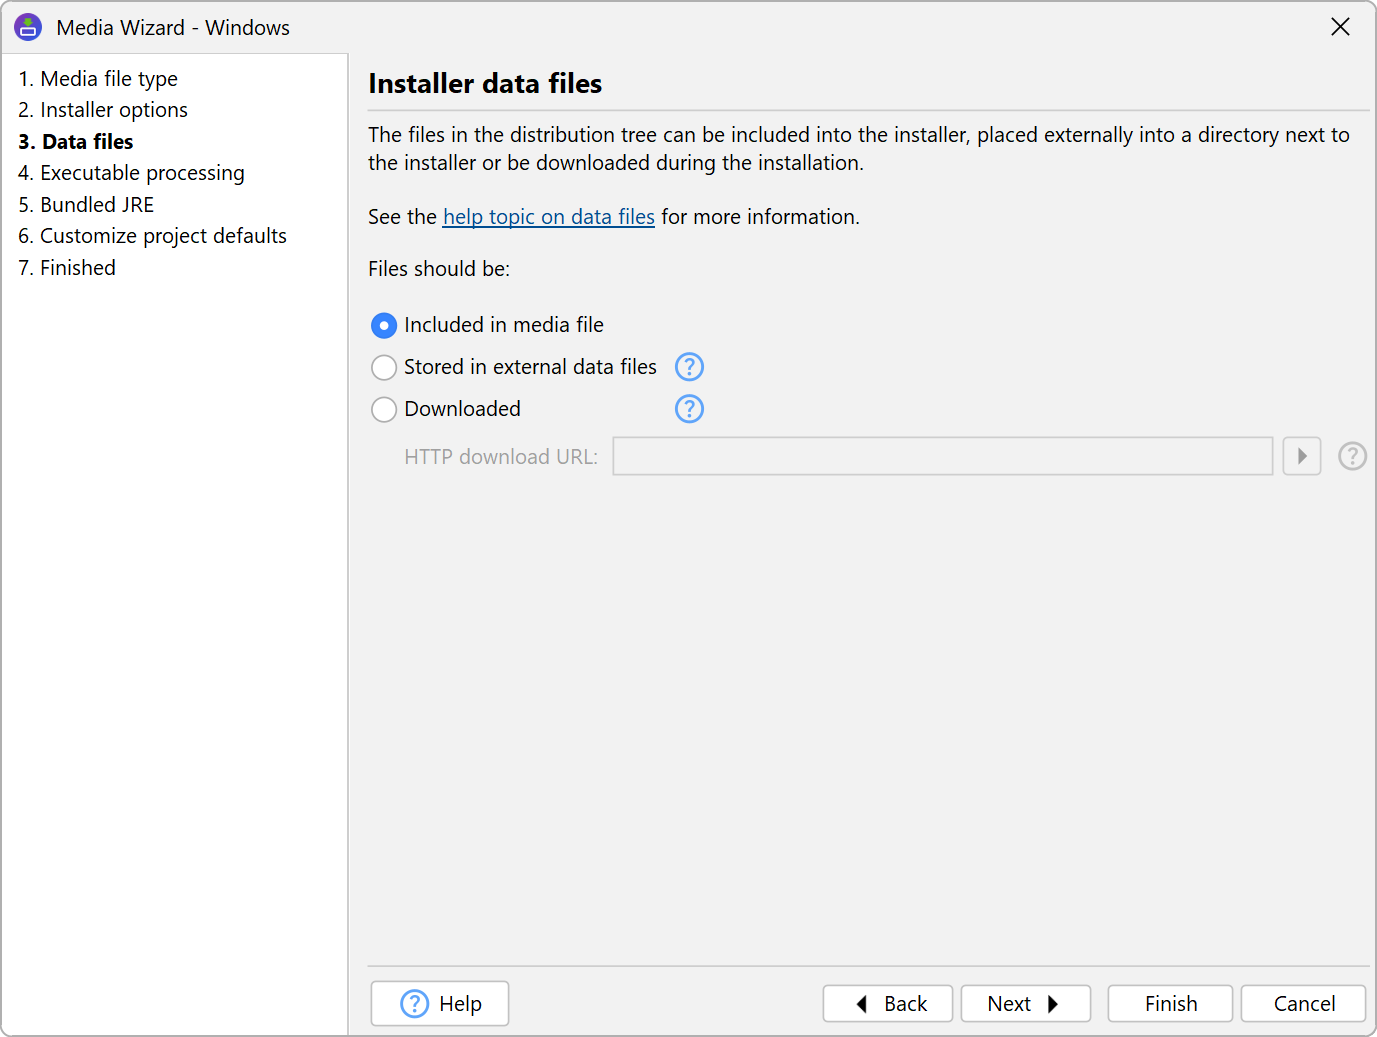
Task: Click help icon beside Stored in external data files
Action: [689, 367]
